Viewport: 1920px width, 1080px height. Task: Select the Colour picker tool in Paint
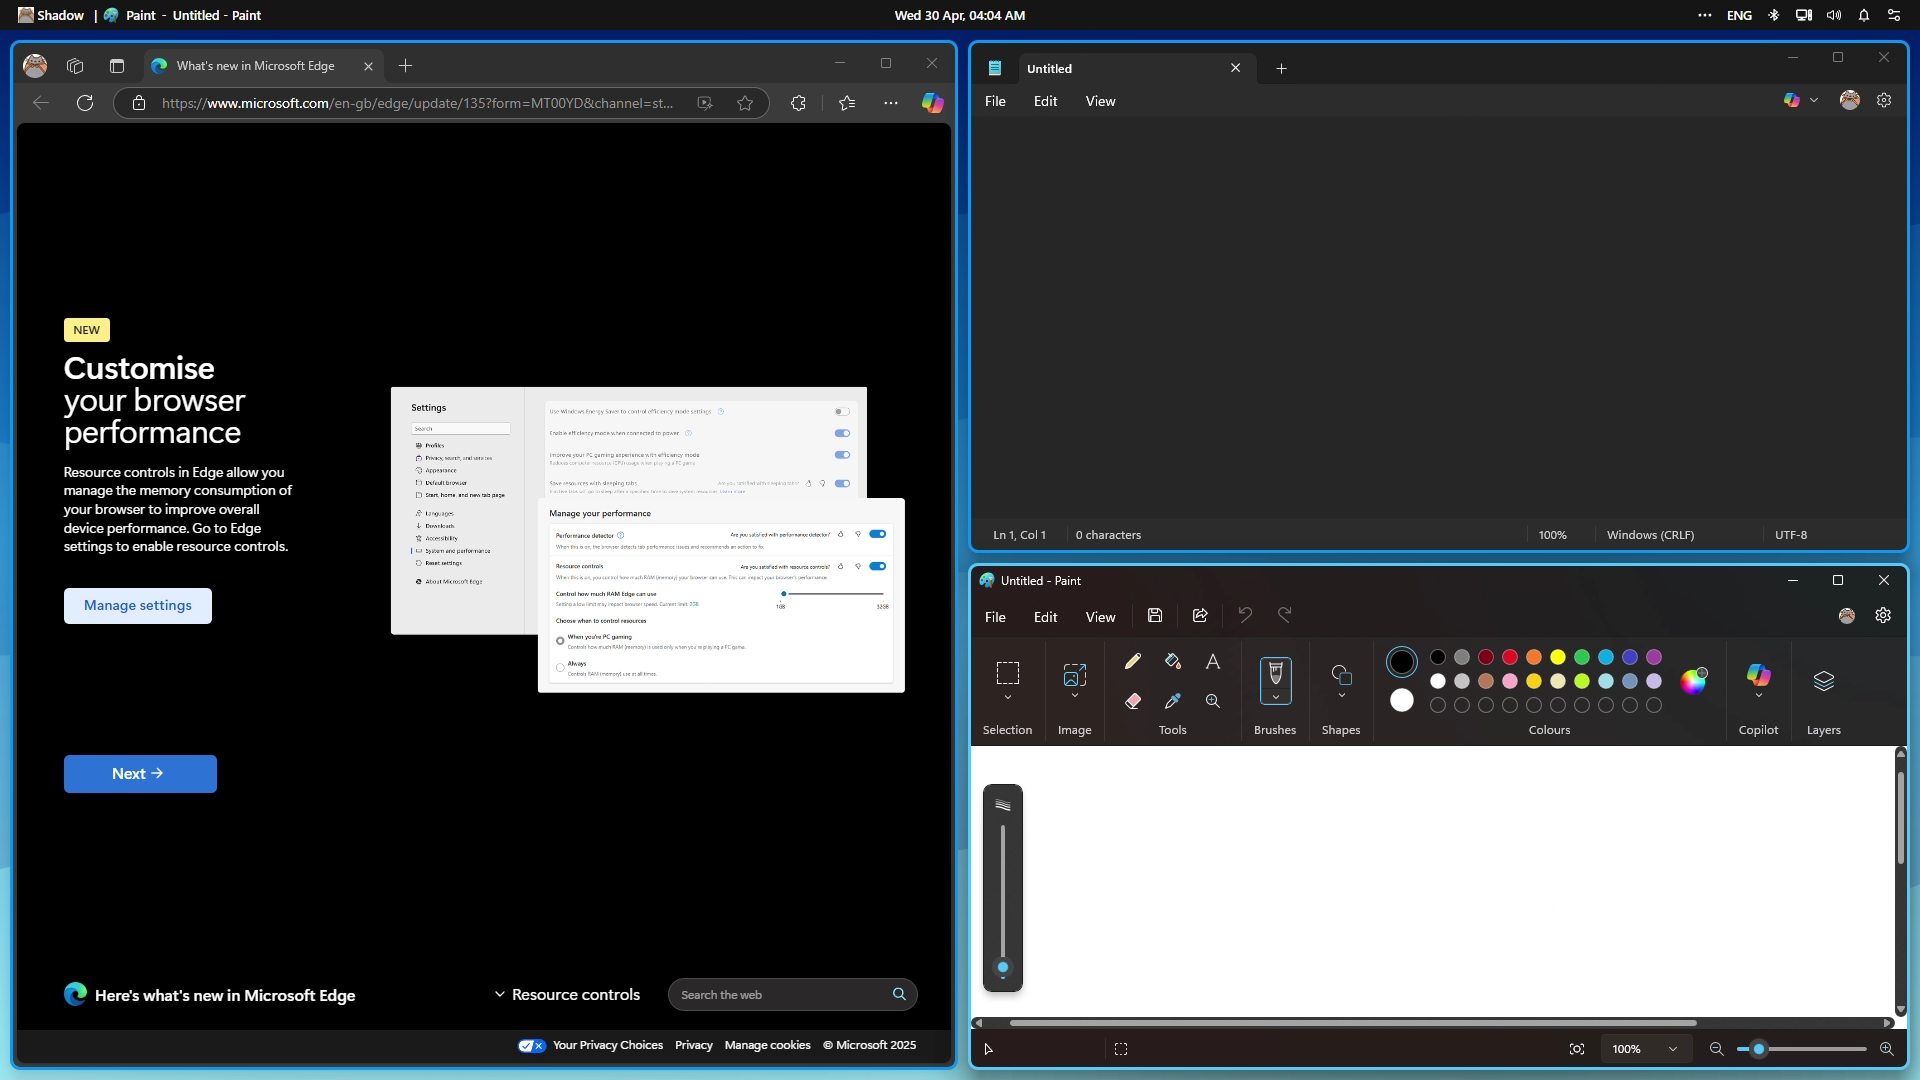[1173, 701]
